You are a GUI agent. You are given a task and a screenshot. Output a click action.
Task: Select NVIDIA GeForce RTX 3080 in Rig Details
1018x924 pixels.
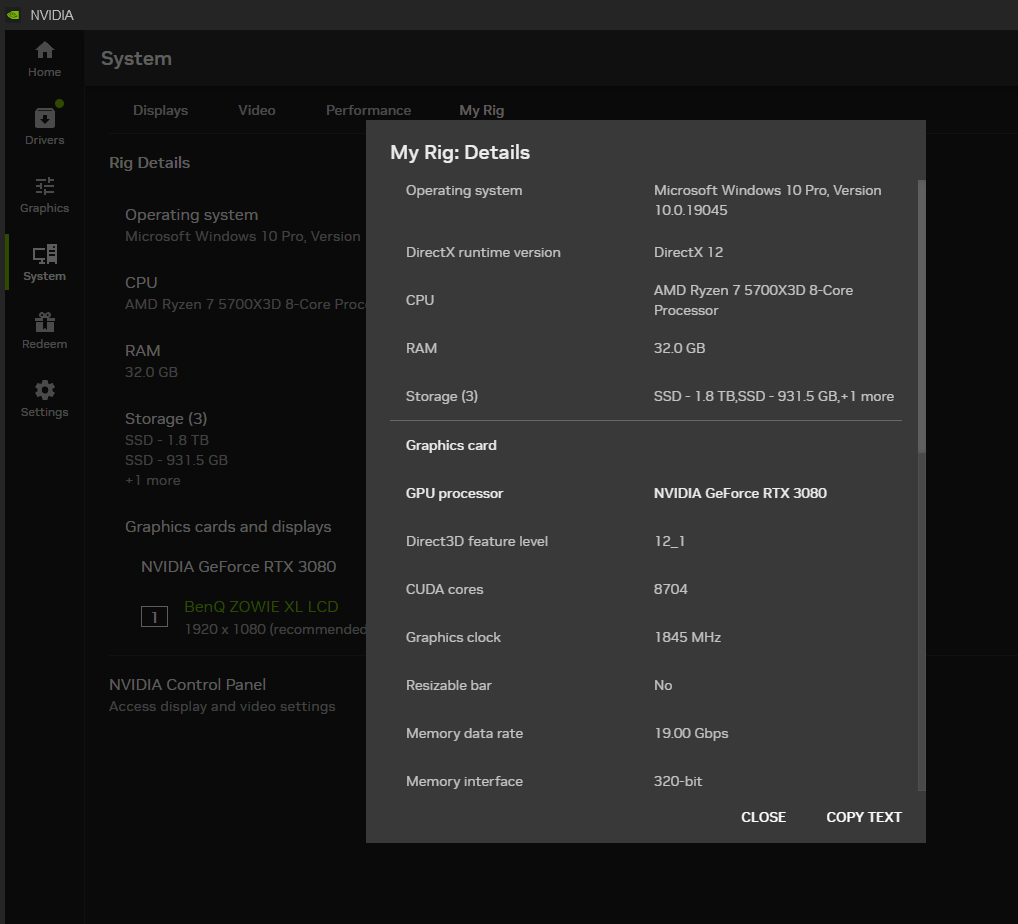pyautogui.click(x=238, y=567)
